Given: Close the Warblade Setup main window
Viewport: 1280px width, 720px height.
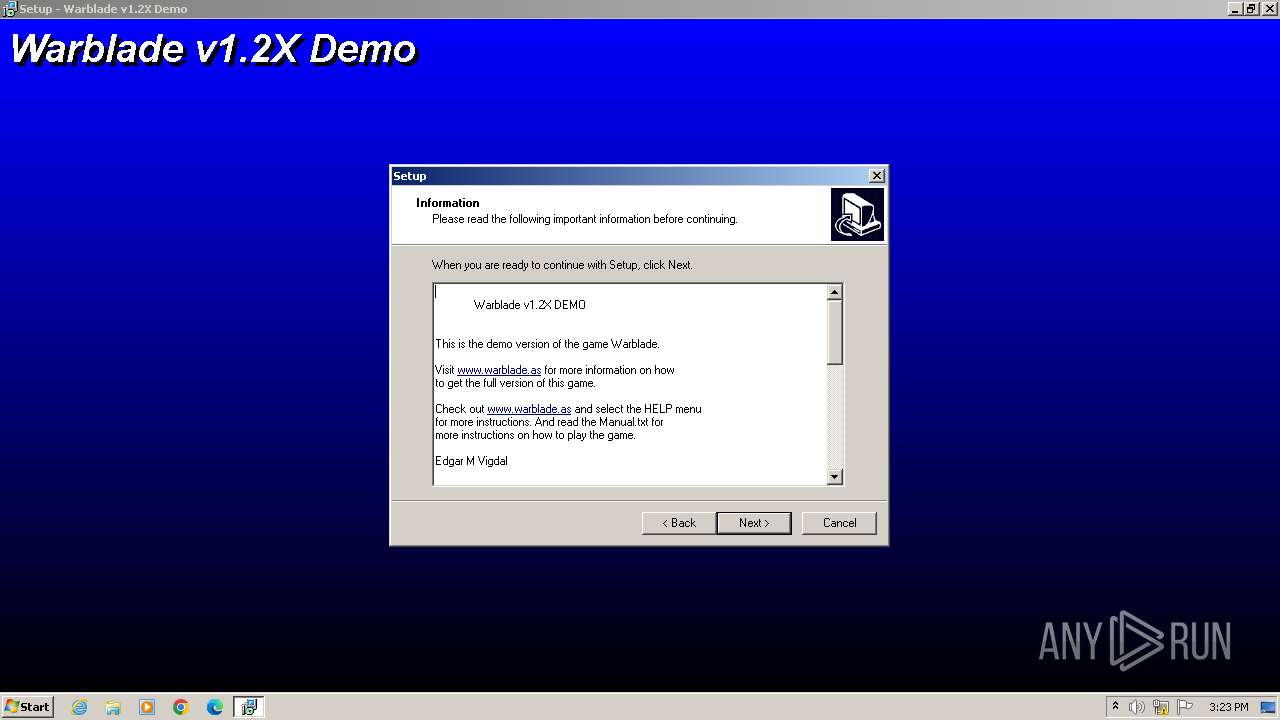Looking at the screenshot, I should click(1268, 9).
